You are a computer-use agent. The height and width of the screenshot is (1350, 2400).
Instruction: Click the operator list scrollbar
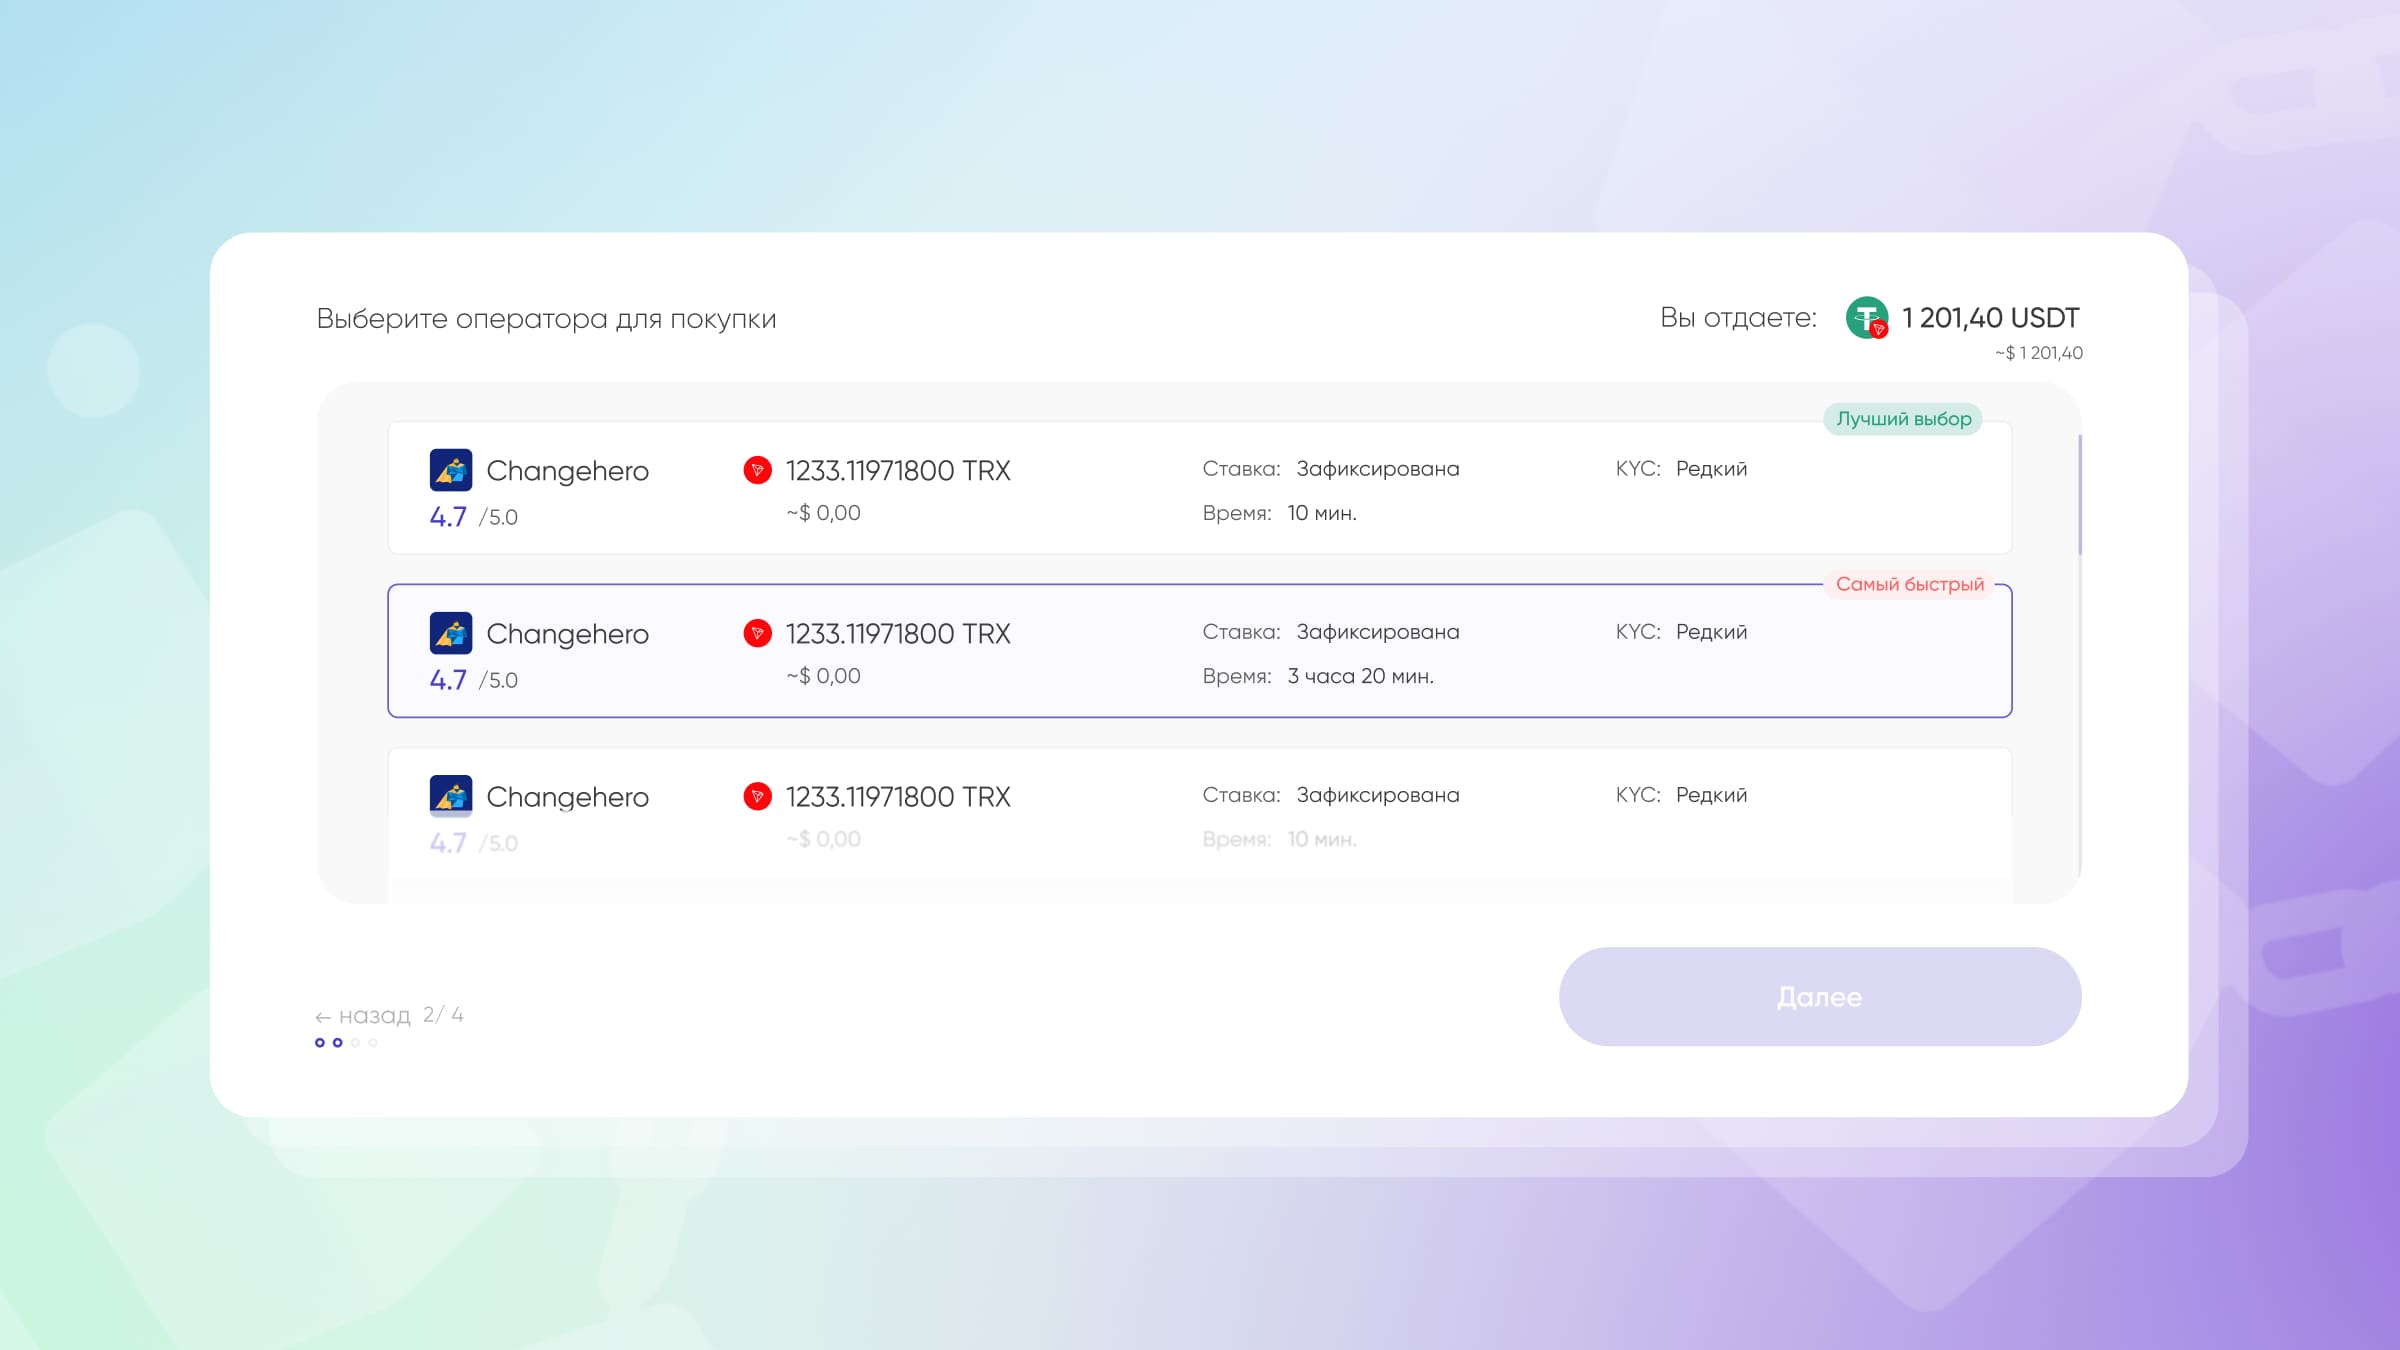pyautogui.click(x=2080, y=495)
